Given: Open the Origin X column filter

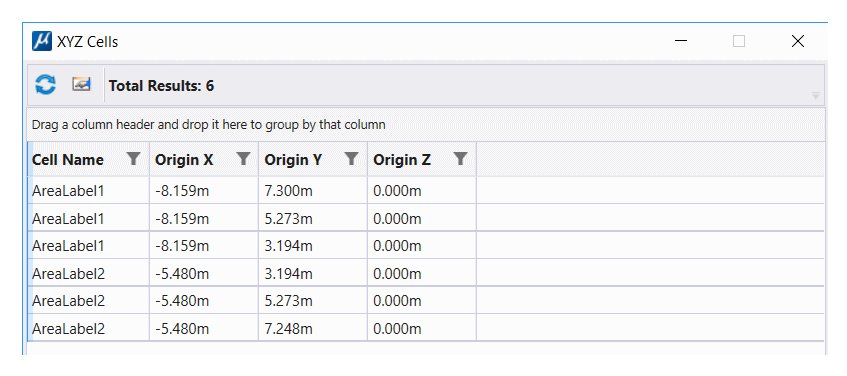Looking at the screenshot, I should tap(244, 158).
